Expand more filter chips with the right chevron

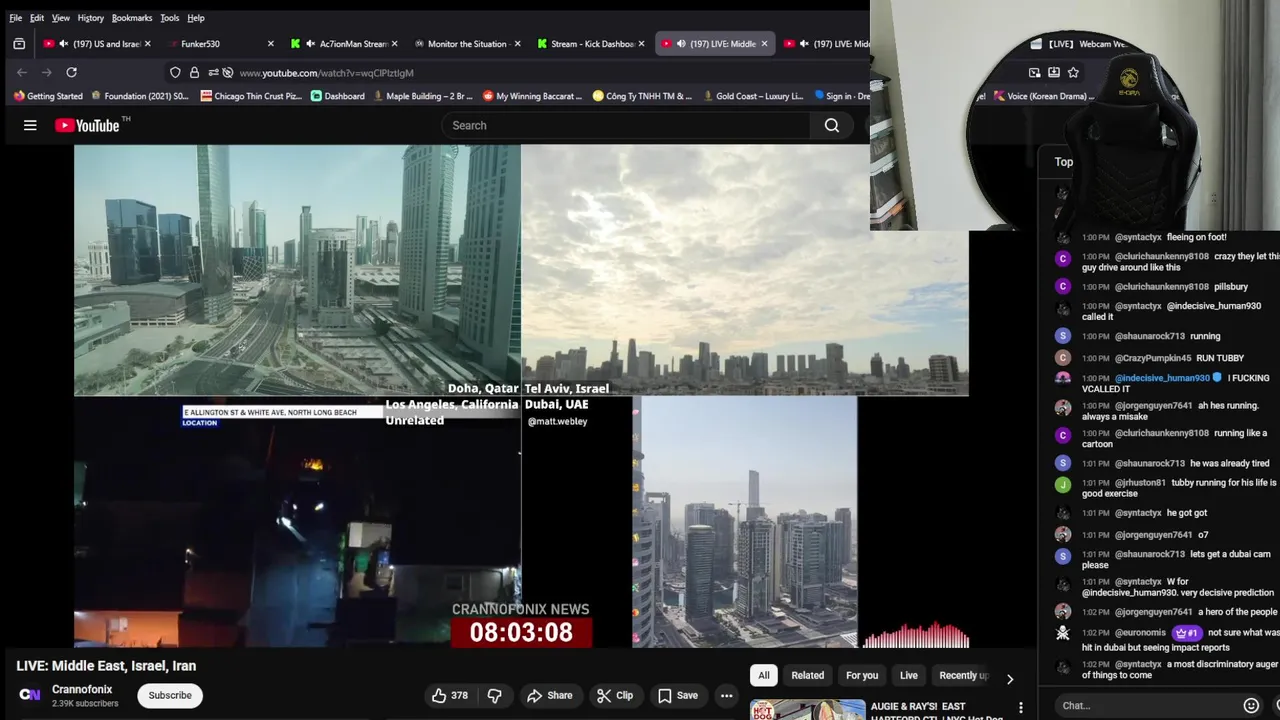pyautogui.click(x=1010, y=679)
